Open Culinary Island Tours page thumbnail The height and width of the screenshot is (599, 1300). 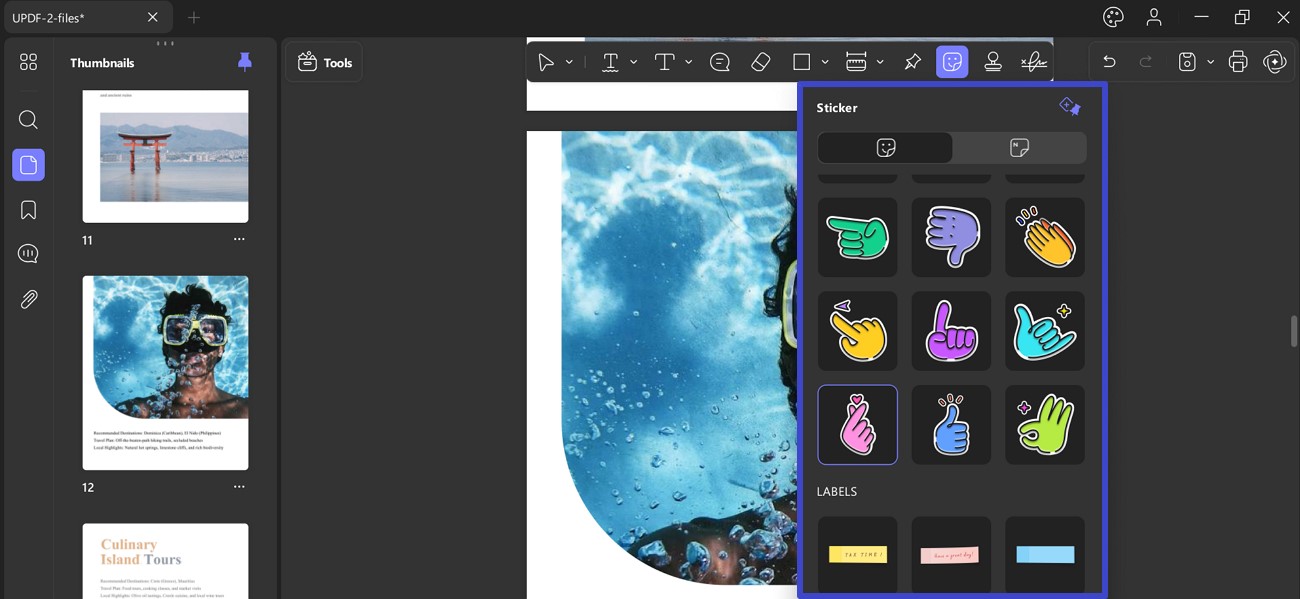click(x=165, y=561)
